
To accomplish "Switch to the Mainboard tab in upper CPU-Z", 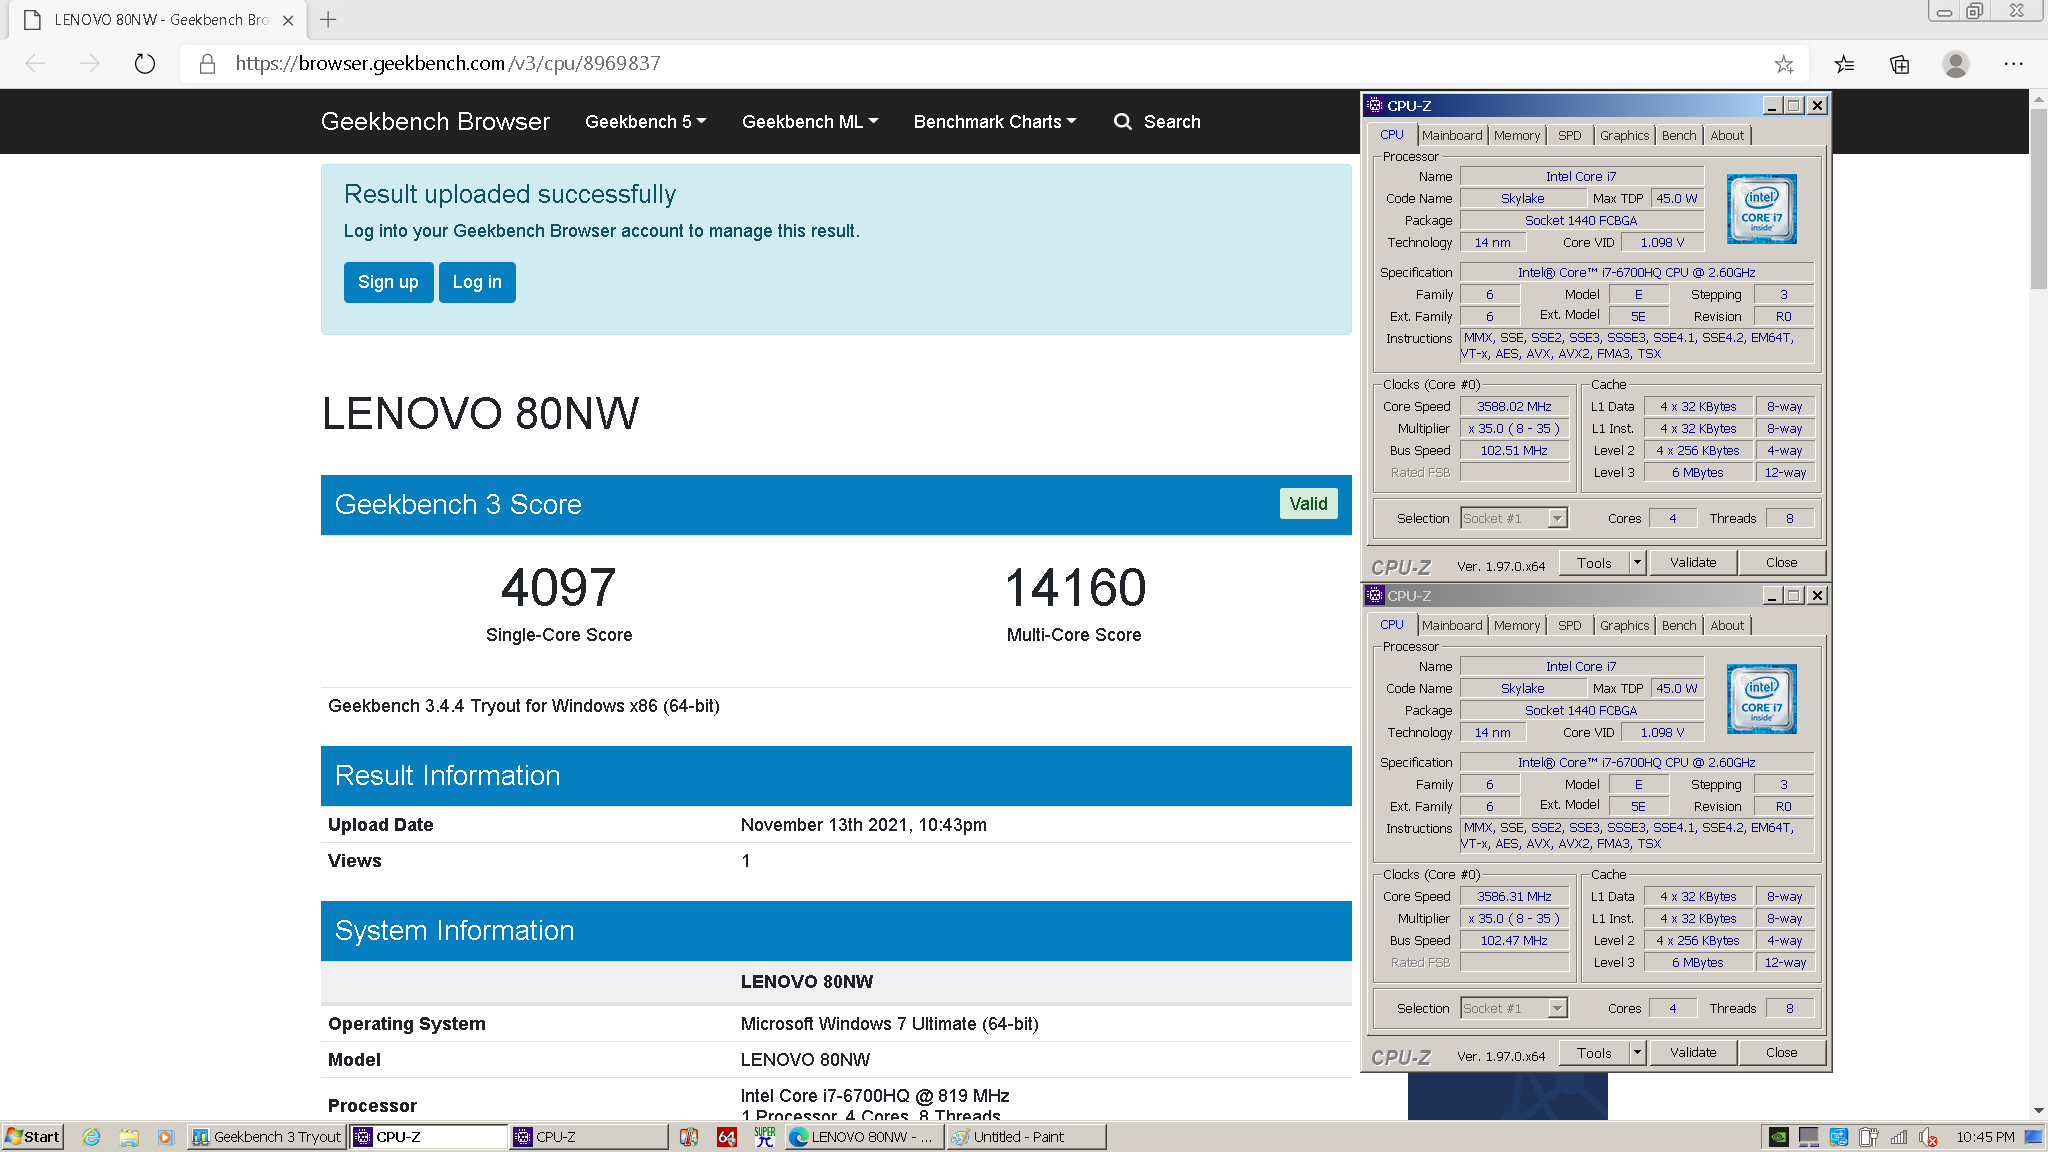I will [x=1452, y=136].
